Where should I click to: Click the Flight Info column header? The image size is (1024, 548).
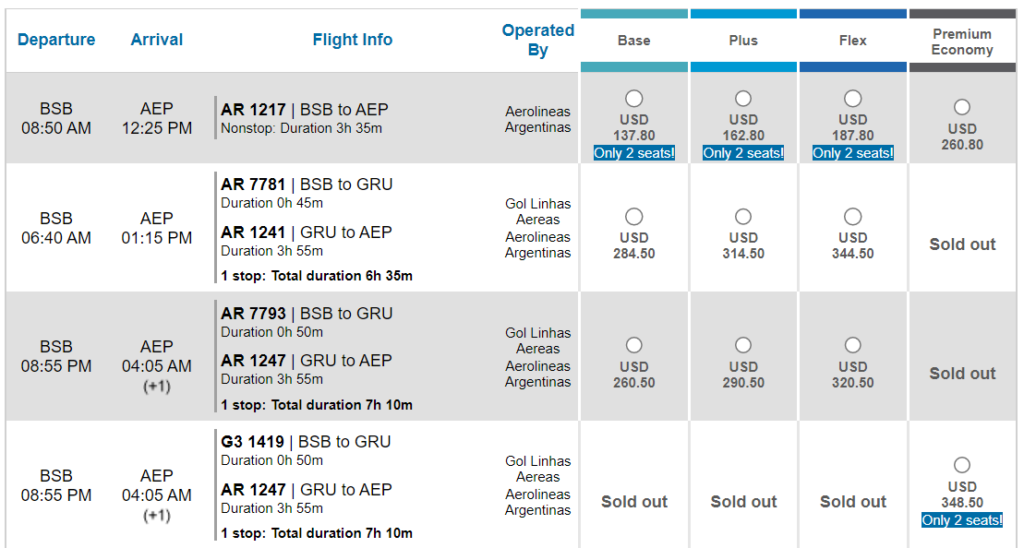pyautogui.click(x=353, y=40)
